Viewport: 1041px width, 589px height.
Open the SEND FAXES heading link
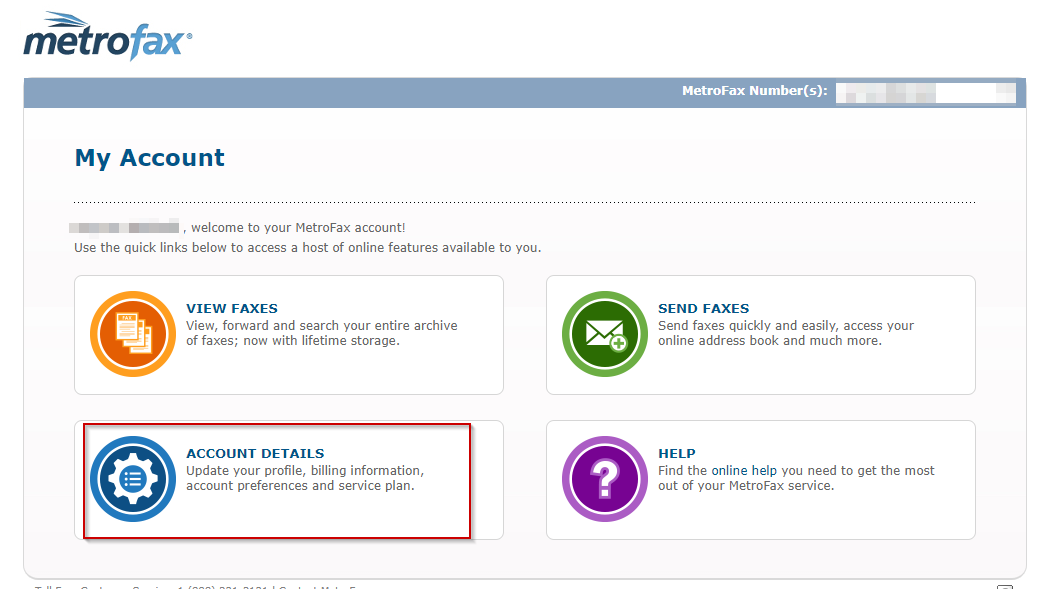tap(703, 308)
